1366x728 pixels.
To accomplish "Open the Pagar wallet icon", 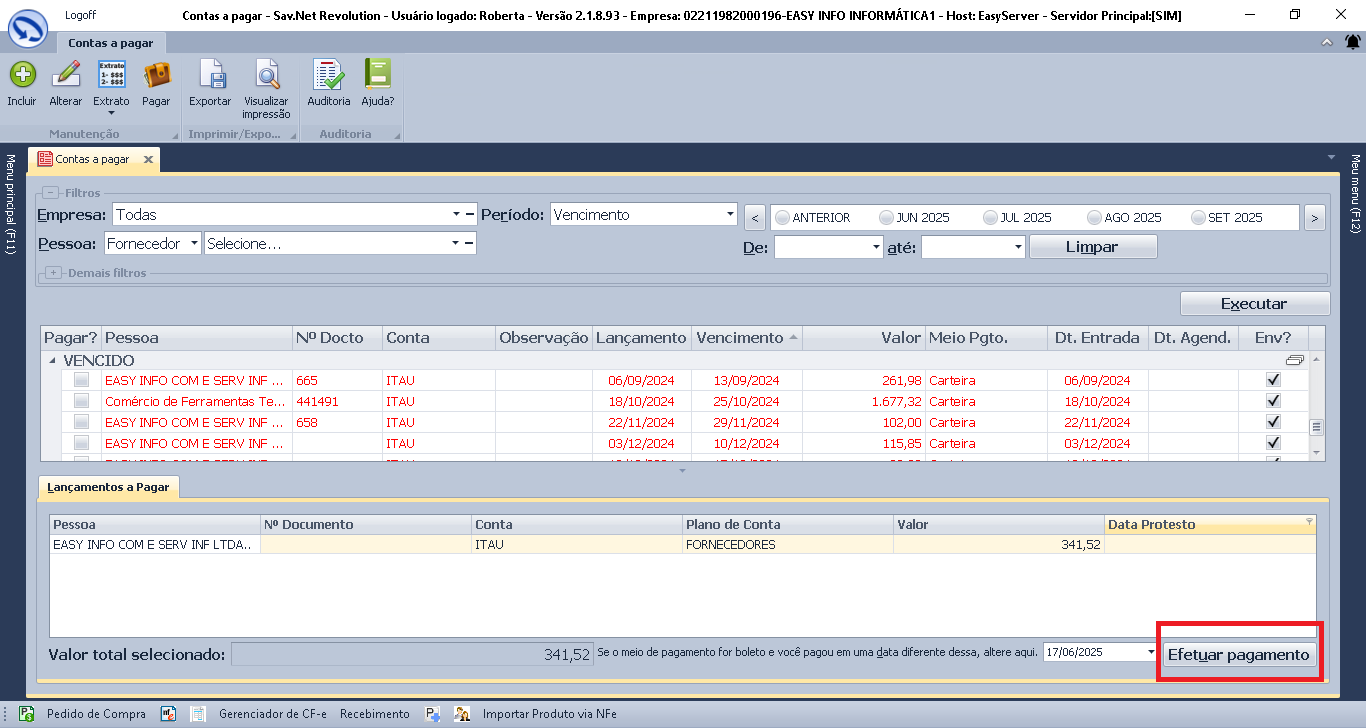I will [156, 76].
